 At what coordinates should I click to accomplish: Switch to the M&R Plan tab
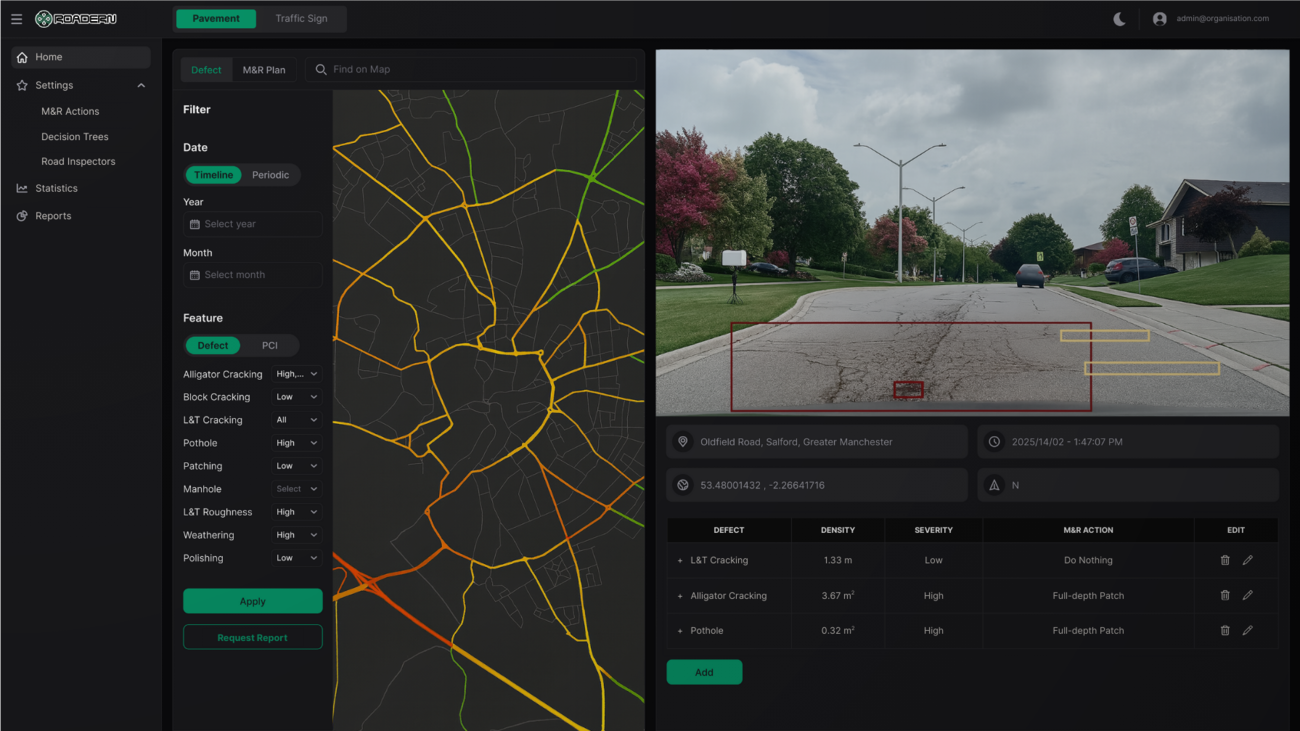(x=264, y=69)
